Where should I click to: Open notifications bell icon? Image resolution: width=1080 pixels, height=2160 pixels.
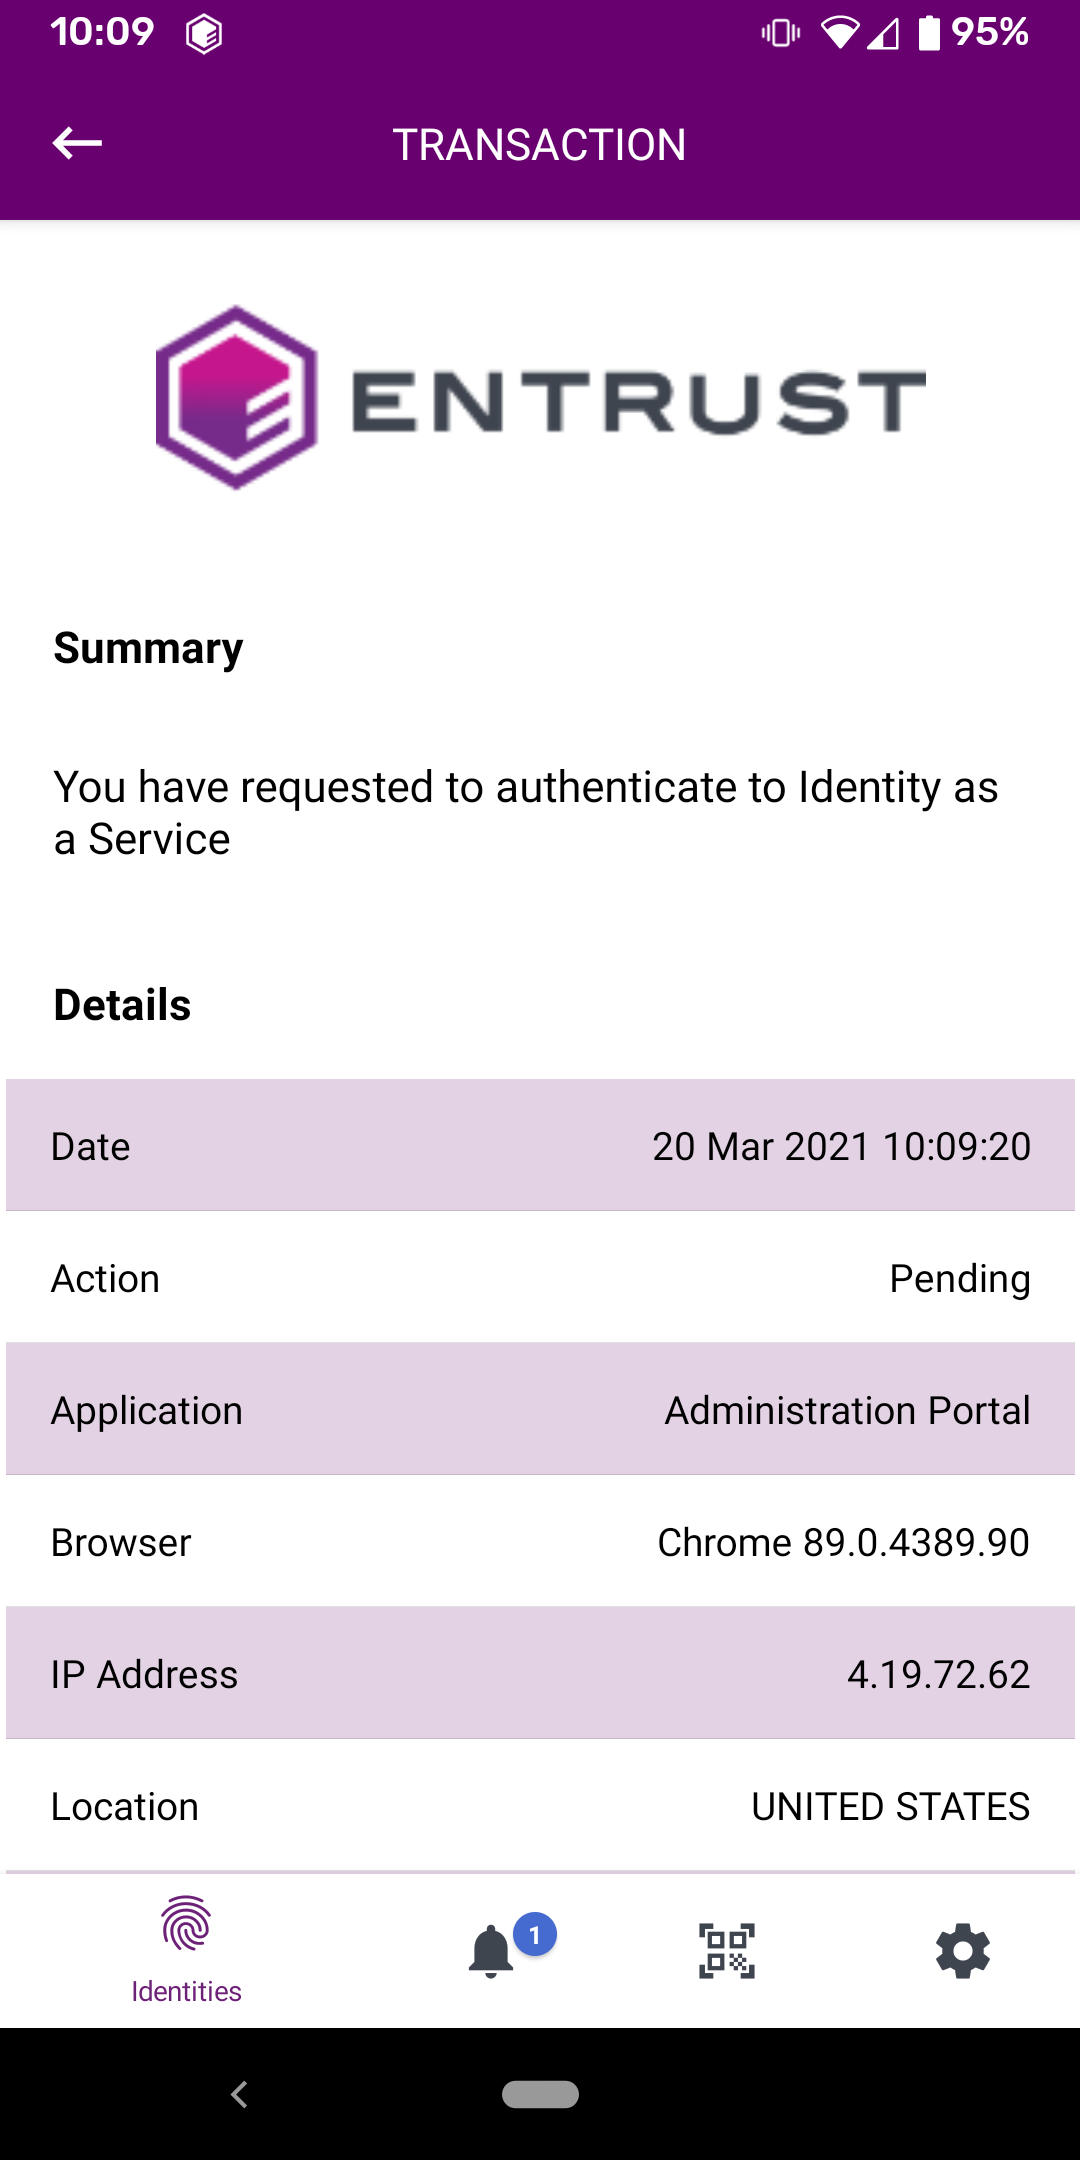click(x=491, y=1952)
